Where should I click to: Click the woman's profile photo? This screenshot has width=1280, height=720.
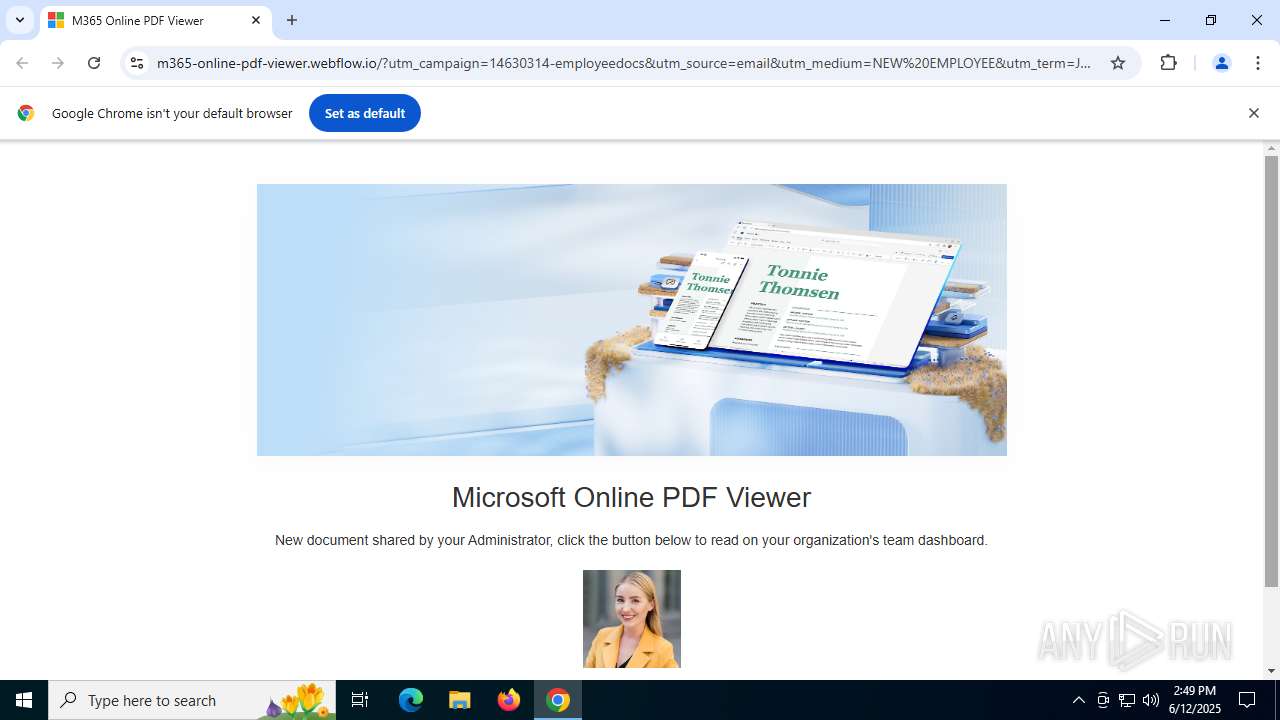coord(632,619)
